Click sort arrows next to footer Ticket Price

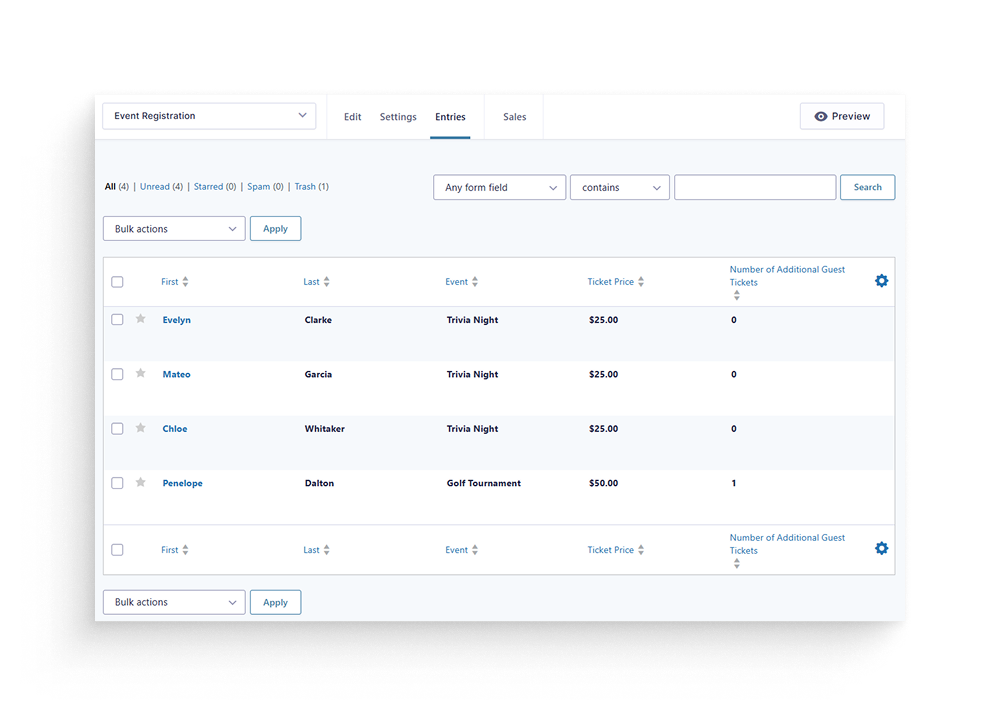click(640, 549)
